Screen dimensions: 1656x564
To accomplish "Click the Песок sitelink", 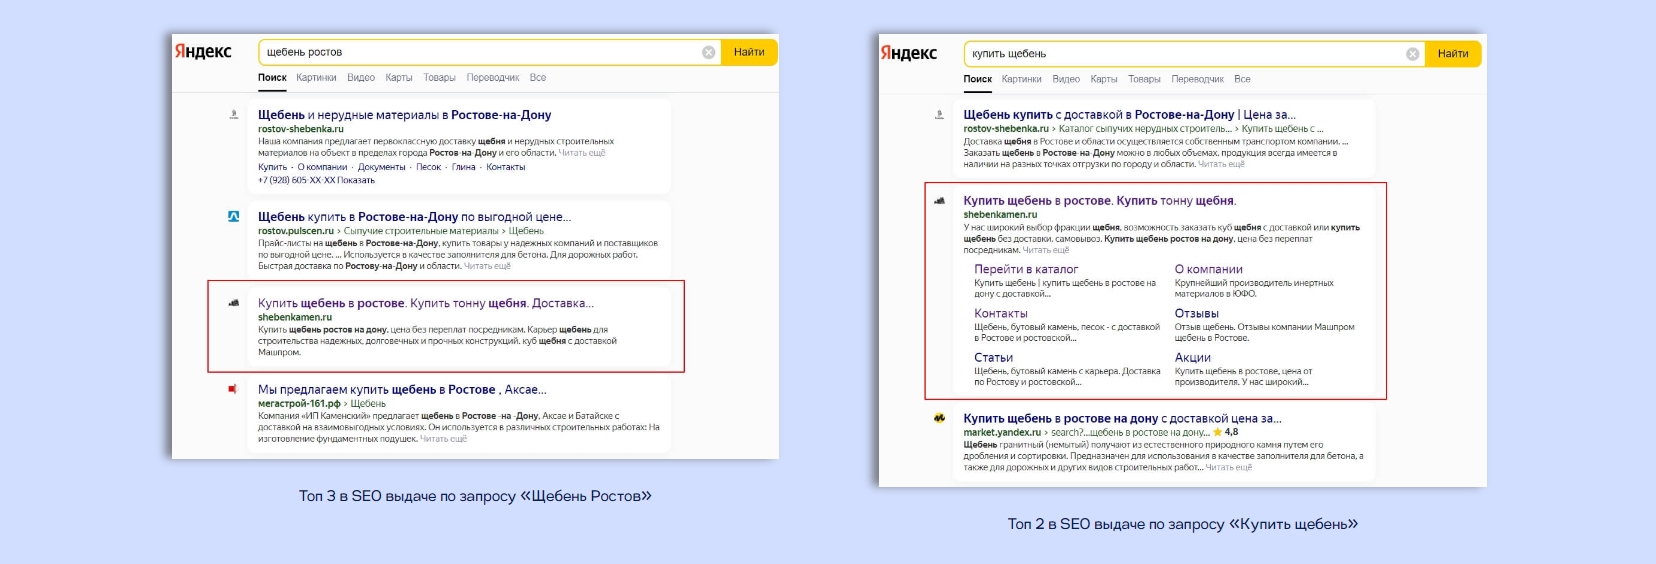I will pyautogui.click(x=428, y=167).
